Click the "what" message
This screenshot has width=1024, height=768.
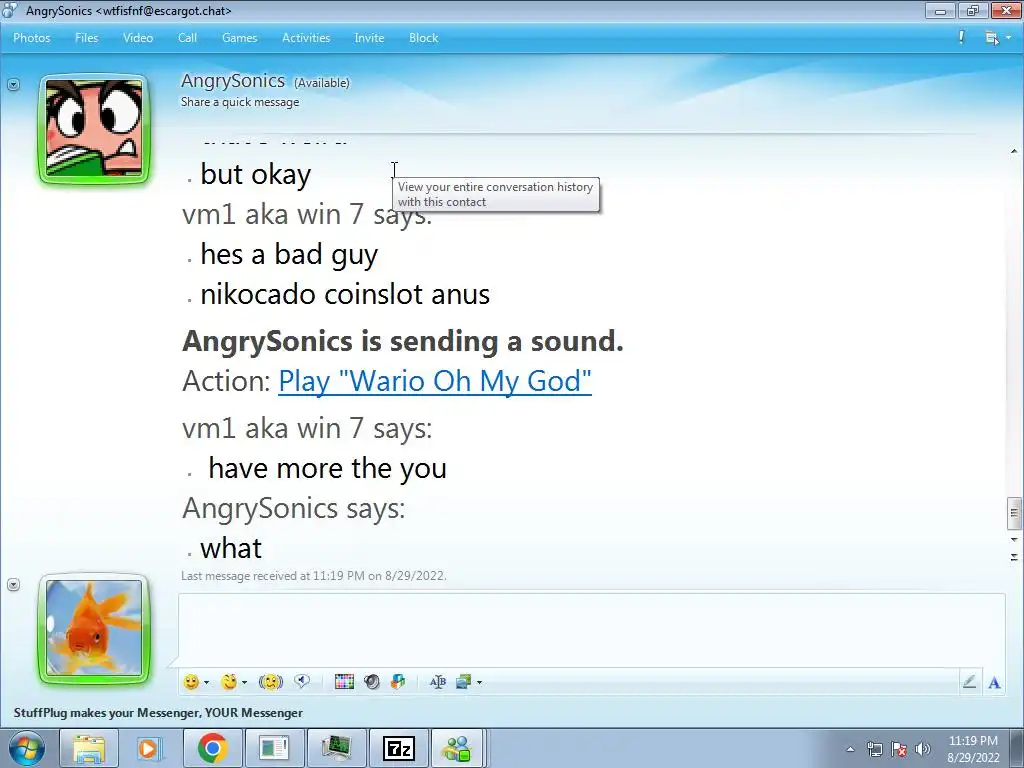point(231,548)
